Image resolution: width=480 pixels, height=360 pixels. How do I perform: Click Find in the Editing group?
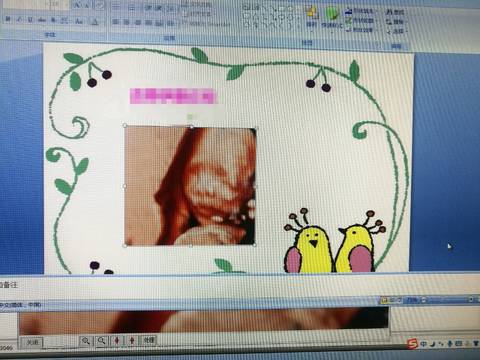click(395, 12)
